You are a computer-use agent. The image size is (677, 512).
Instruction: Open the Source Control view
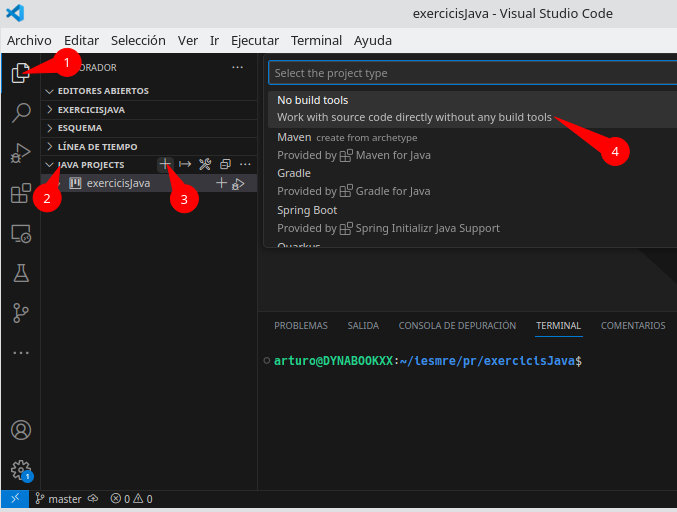(x=20, y=313)
